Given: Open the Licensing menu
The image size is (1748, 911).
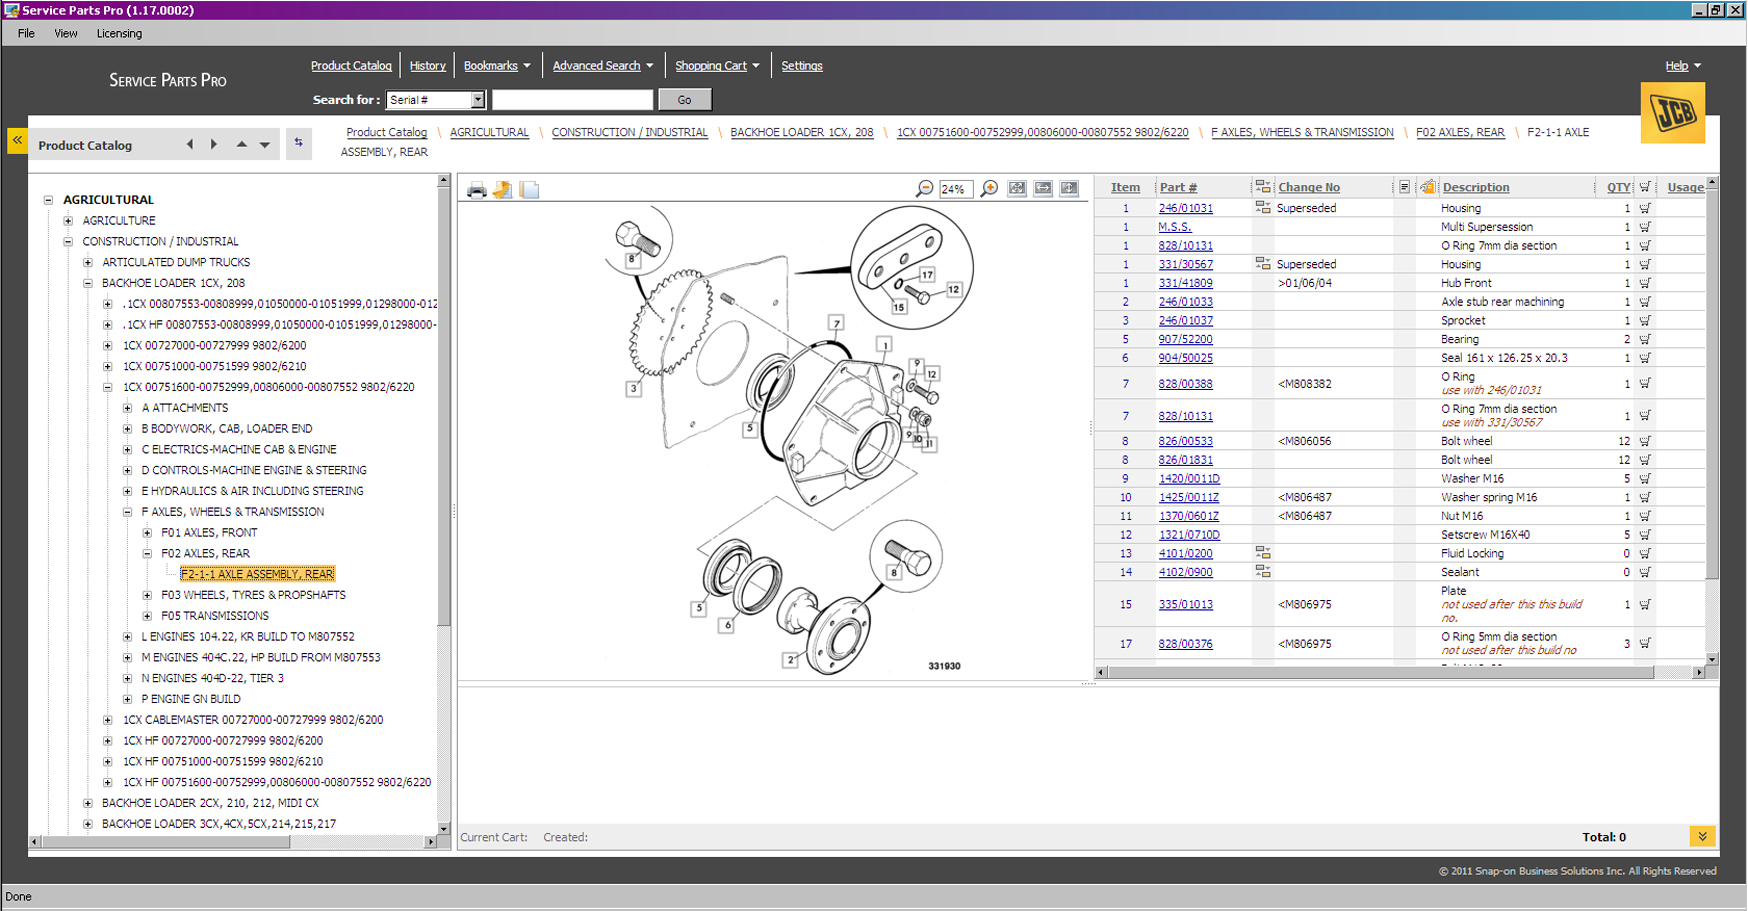Looking at the screenshot, I should click(119, 33).
